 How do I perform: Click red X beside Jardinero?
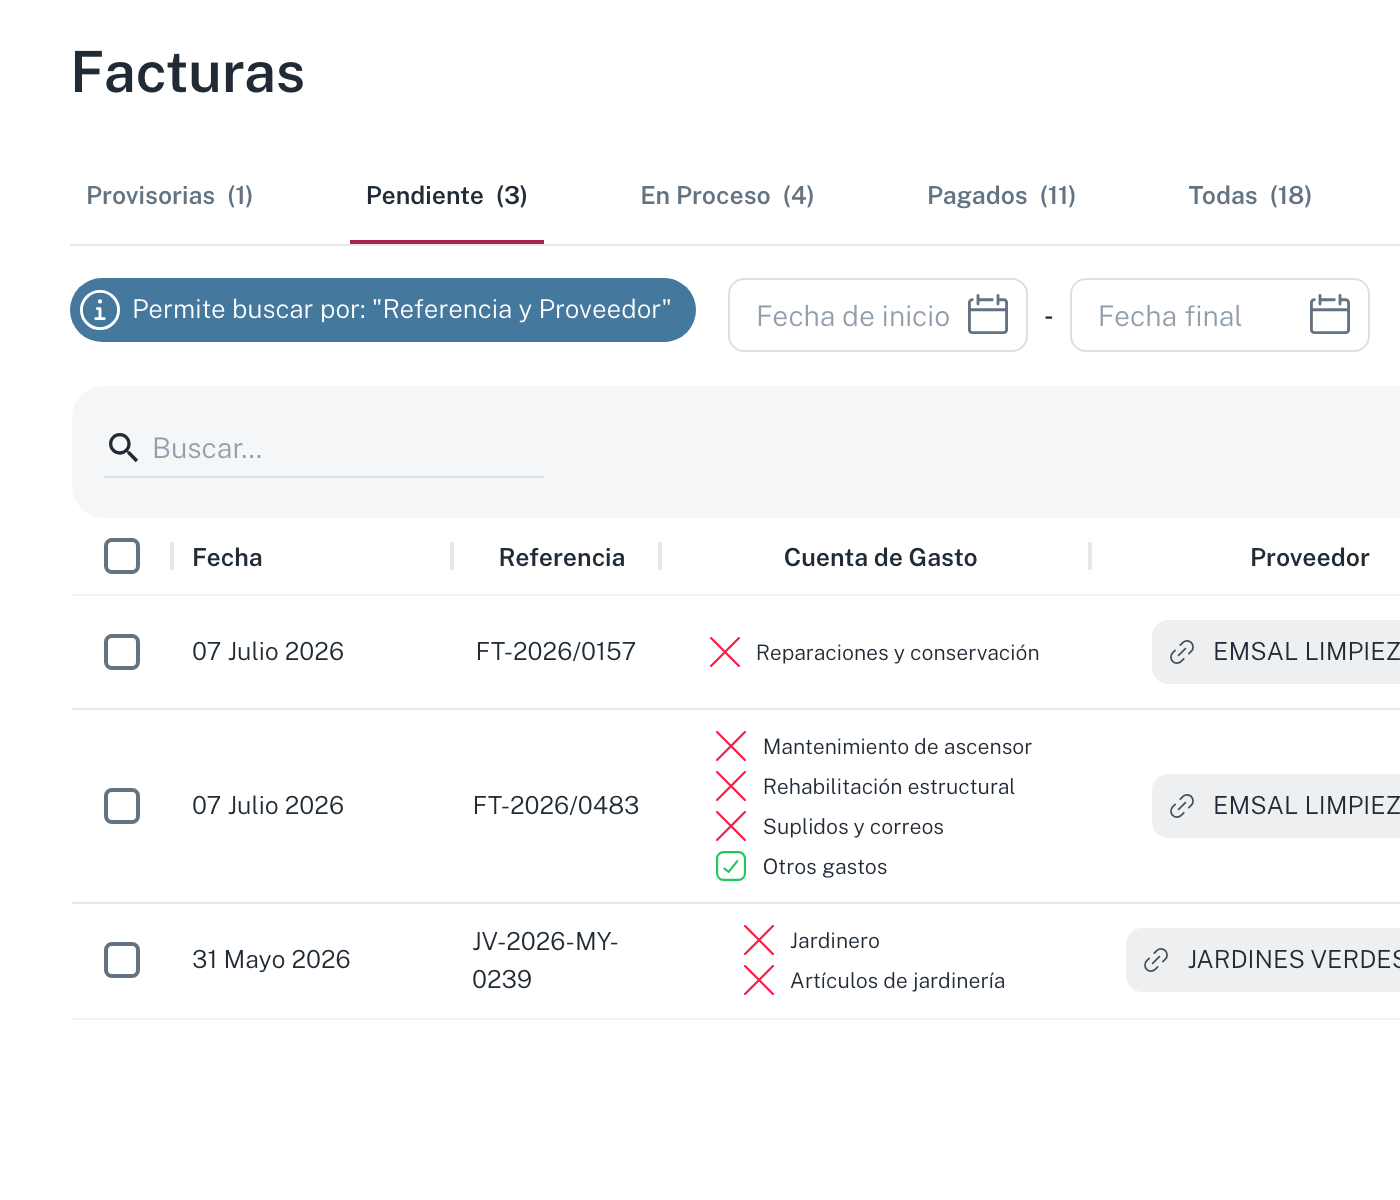click(759, 940)
